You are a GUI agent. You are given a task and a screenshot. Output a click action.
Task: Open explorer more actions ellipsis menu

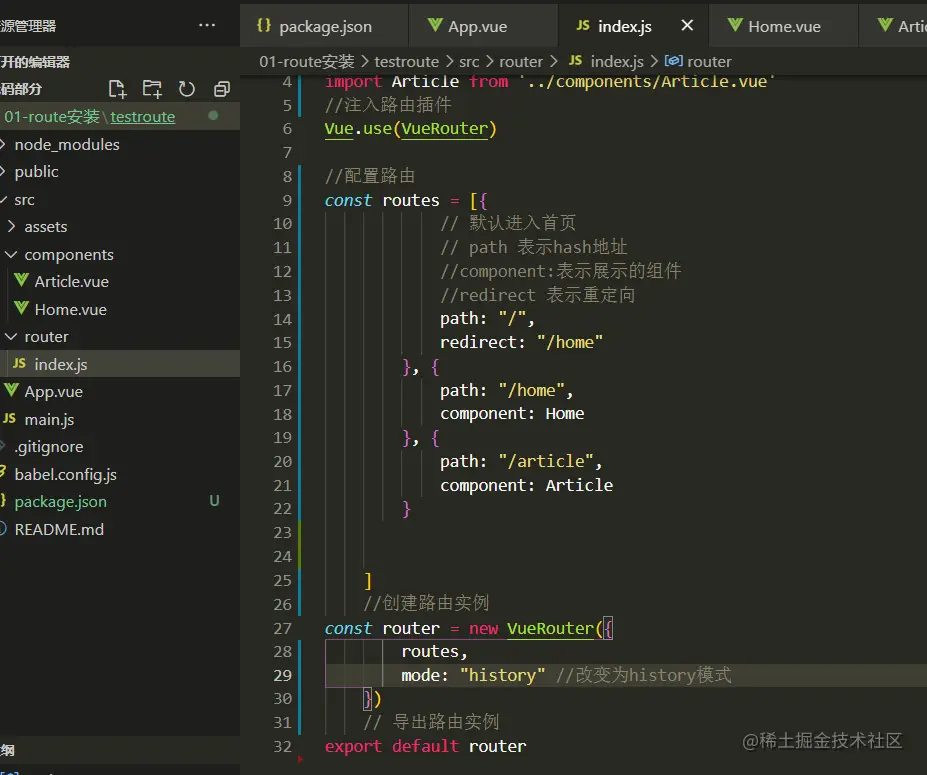coord(207,25)
